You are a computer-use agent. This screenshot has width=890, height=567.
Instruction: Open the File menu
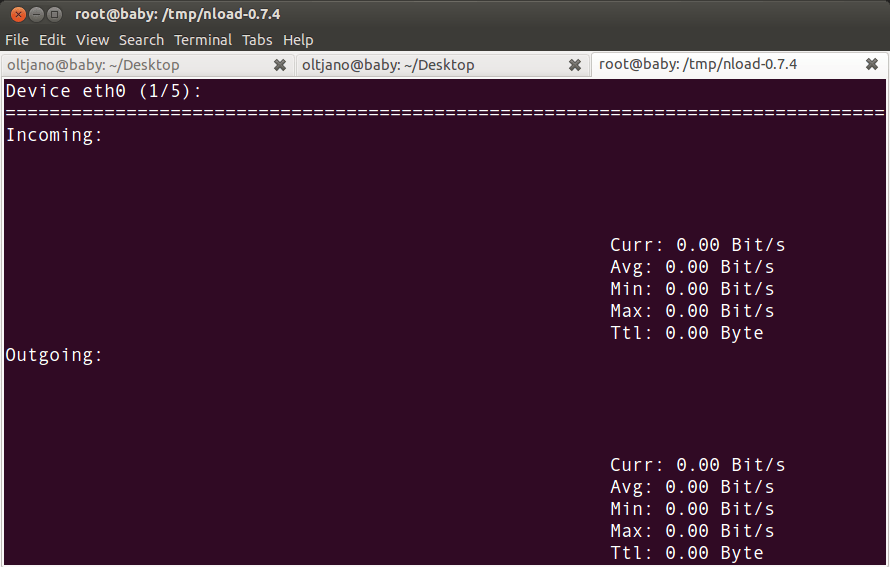point(17,40)
